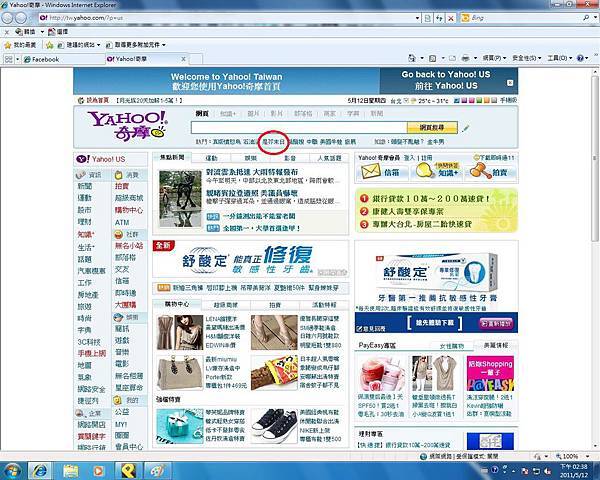Select the 運動 sports news tab
The image size is (600, 480).
(211, 158)
